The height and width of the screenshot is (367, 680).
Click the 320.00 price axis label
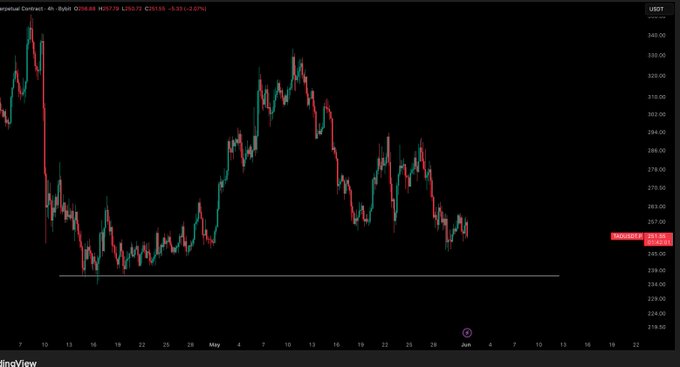[x=657, y=76]
